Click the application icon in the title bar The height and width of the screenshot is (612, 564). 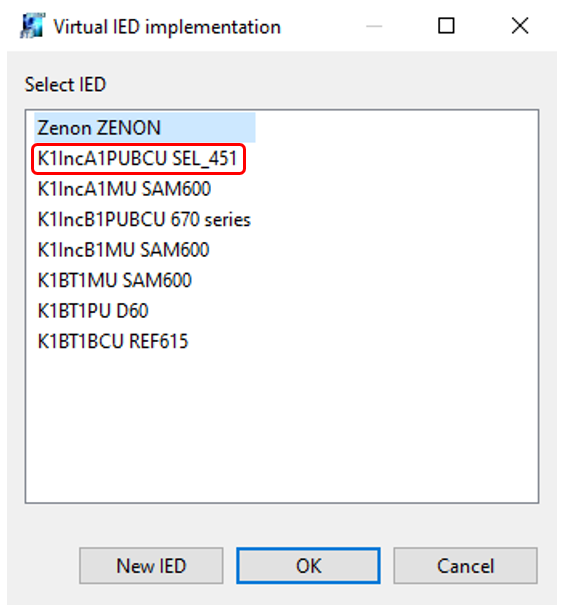pyautogui.click(x=33, y=26)
